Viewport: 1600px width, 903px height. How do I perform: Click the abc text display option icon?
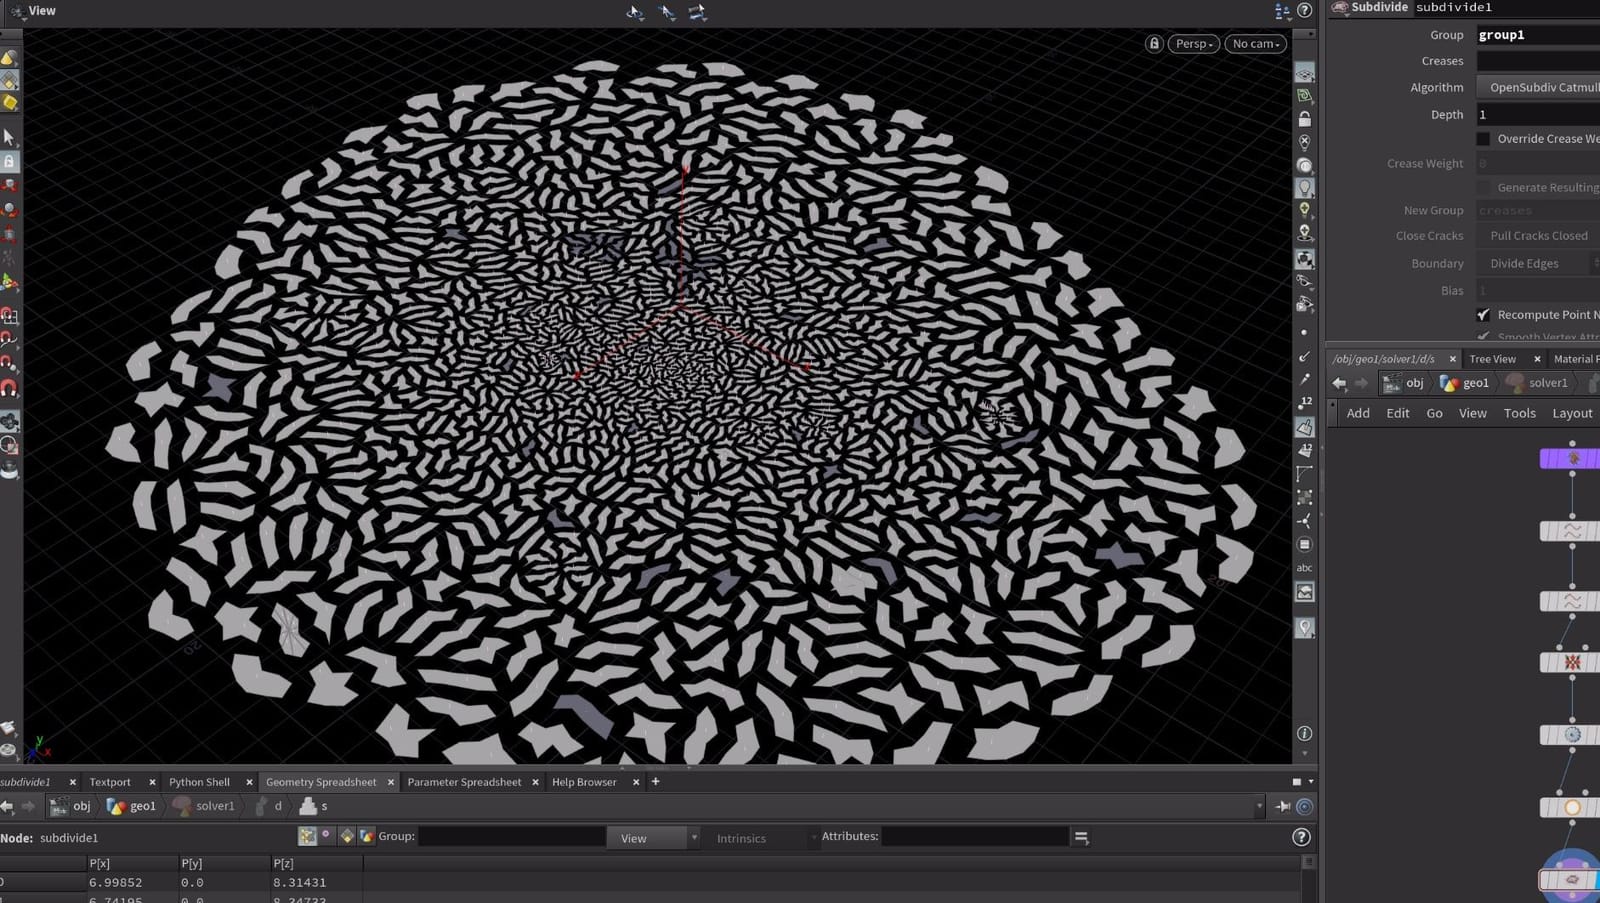pyautogui.click(x=1304, y=568)
